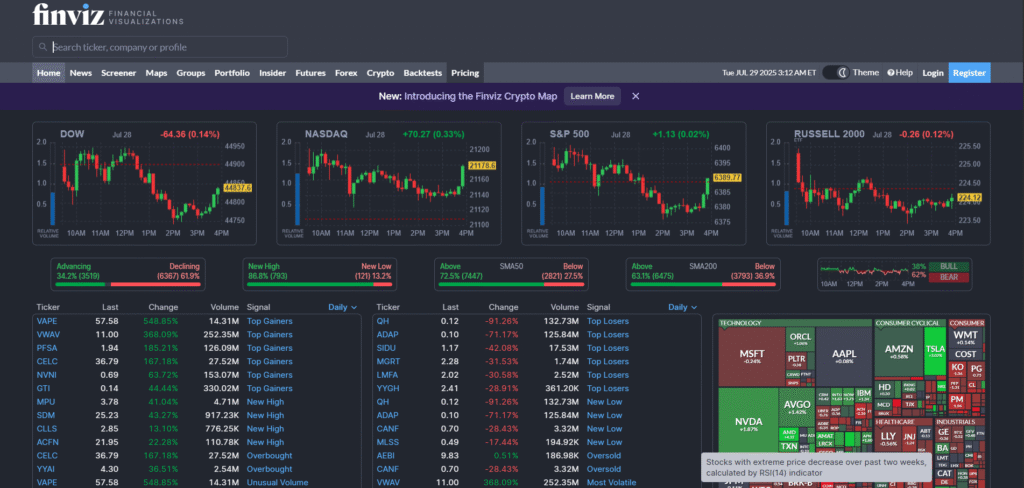Screen dimensions: 1024x488
Task: Expand left table Daily timeframe dropdown
Action: (343, 307)
